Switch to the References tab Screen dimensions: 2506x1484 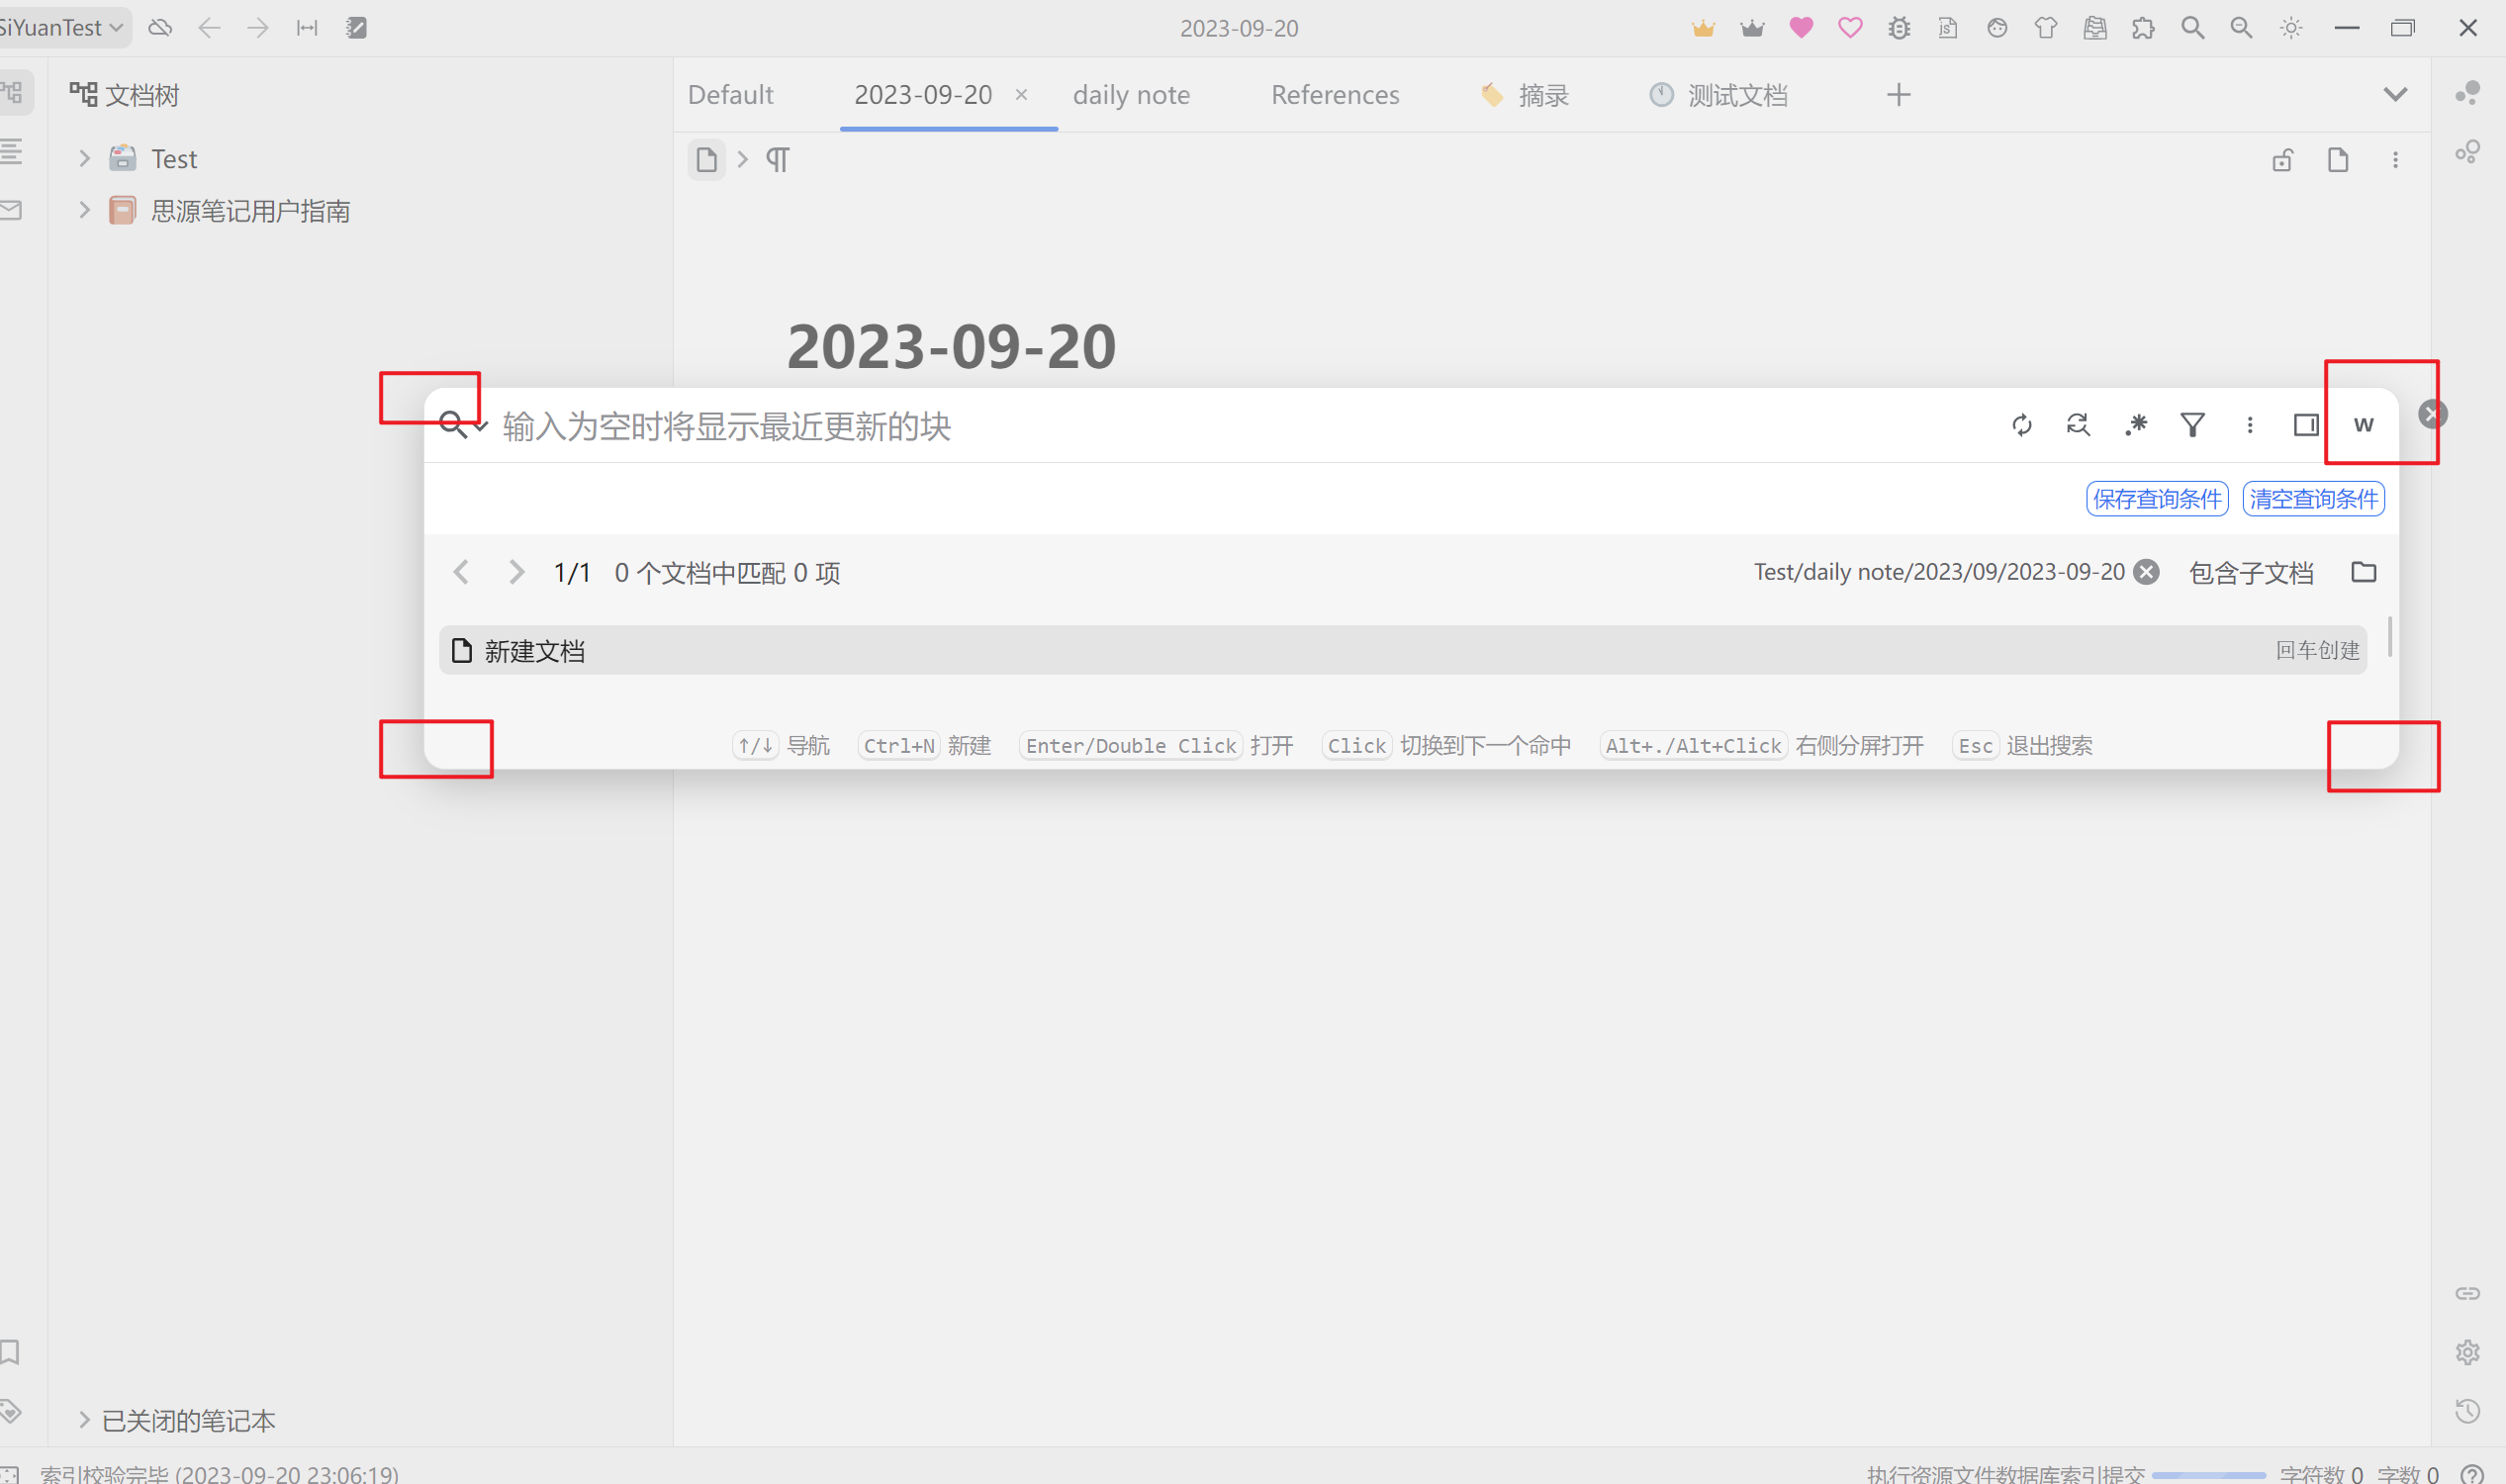pyautogui.click(x=1335, y=95)
